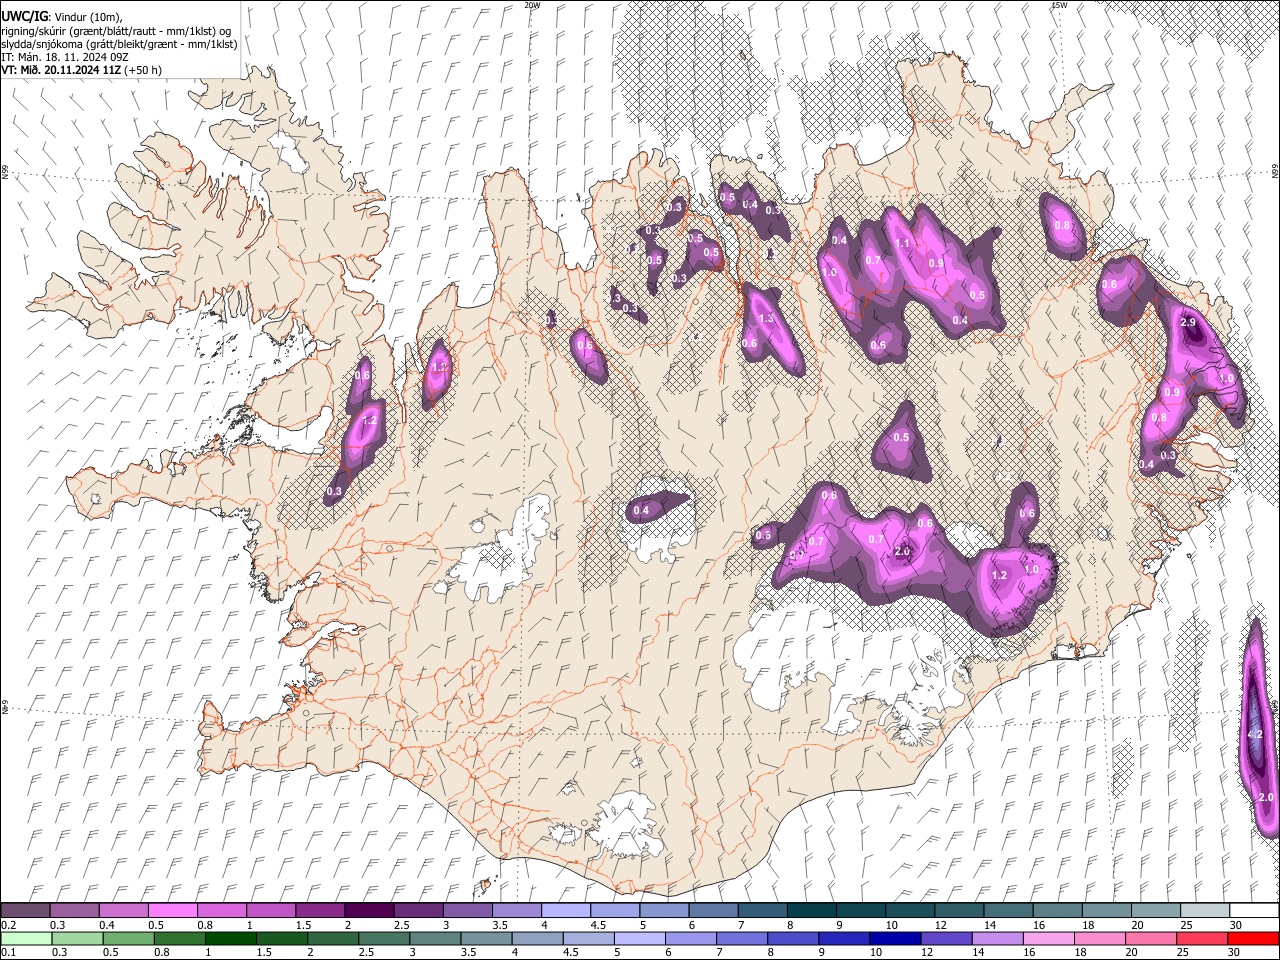Image resolution: width=1280 pixels, height=960 pixels.
Task: Click the '0.1' label in the rain legend
Action: tap(8, 953)
